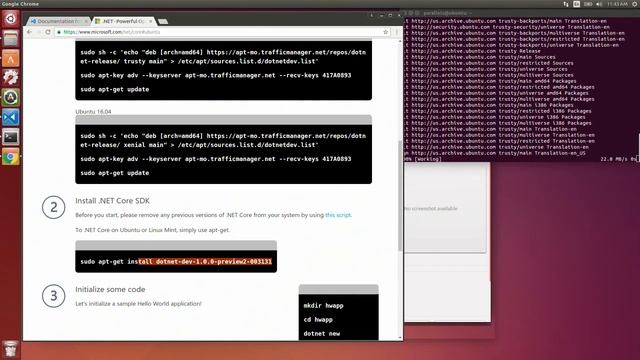Click the 'Initialize some code' heading
The width and height of the screenshot is (640, 360).
pyautogui.click(x=110, y=289)
